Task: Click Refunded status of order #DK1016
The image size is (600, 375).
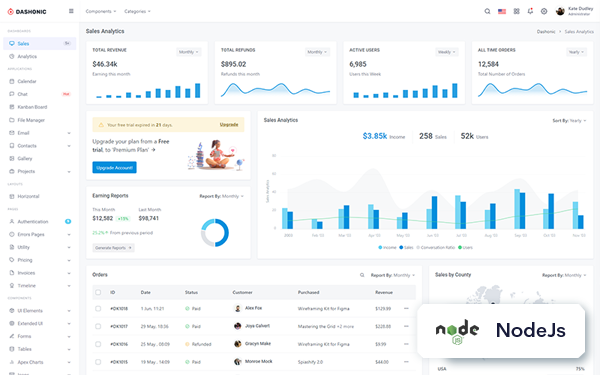Action: [198, 344]
